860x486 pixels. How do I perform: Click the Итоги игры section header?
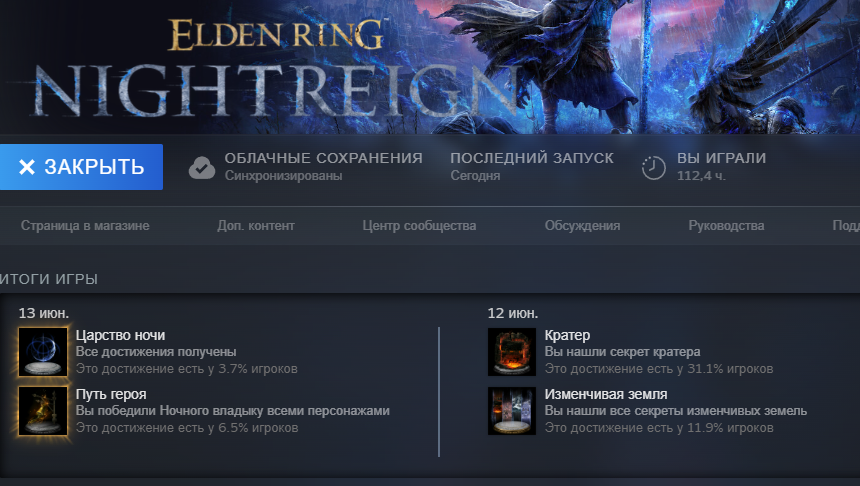click(48, 279)
